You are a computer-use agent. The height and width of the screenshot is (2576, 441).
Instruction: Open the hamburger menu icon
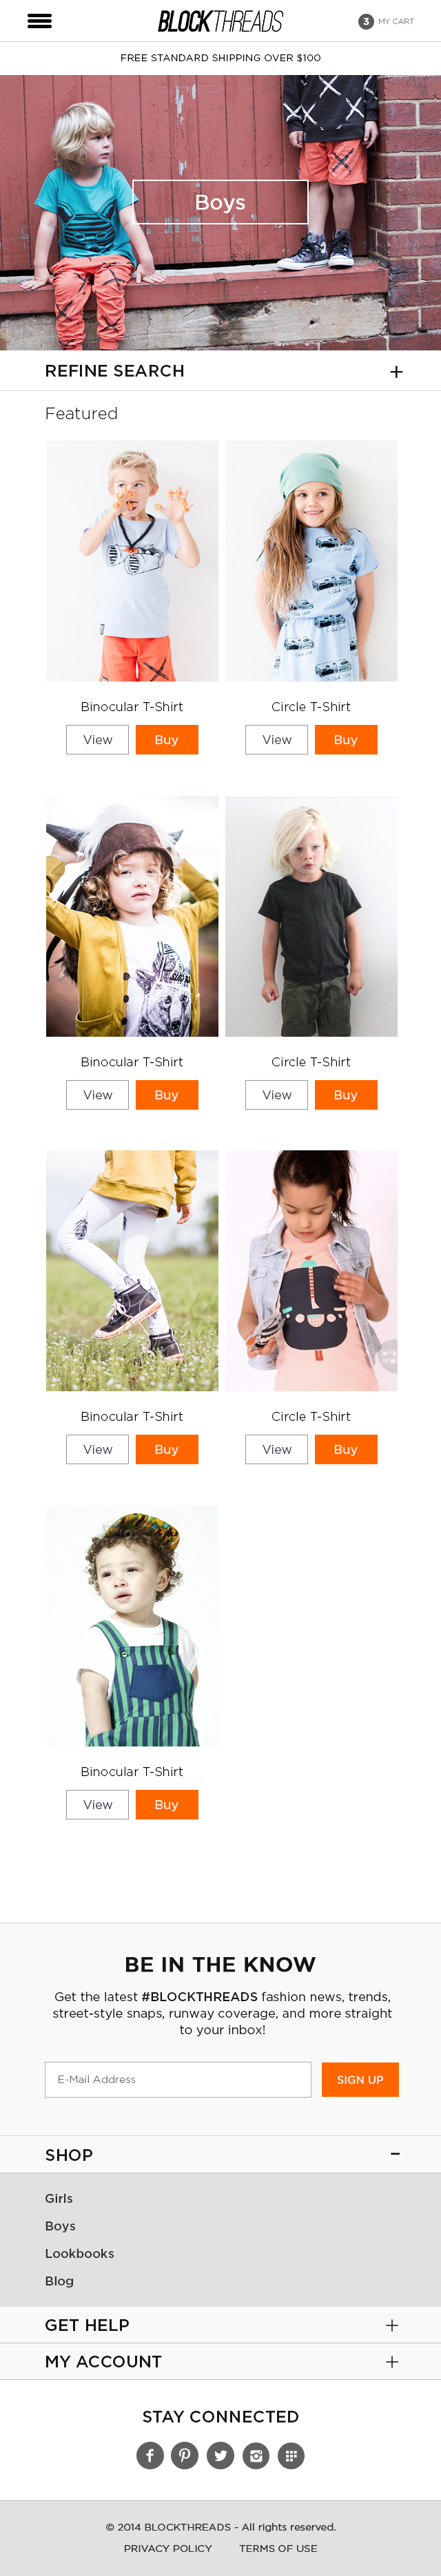tap(39, 21)
